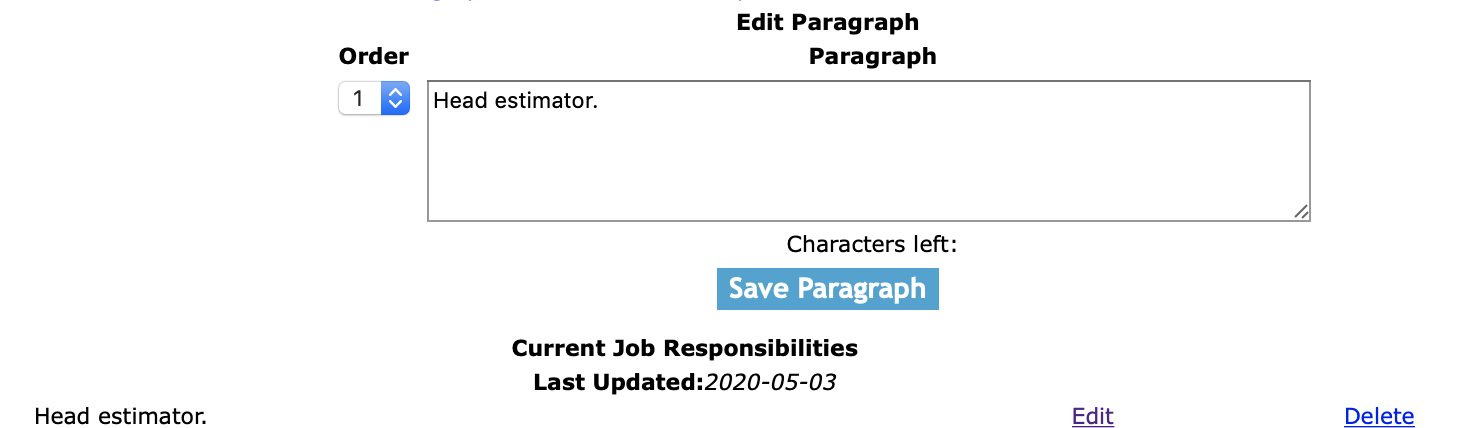Click the resize grip on paragraph text box
This screenshot has width=1478, height=428.
(x=1301, y=211)
